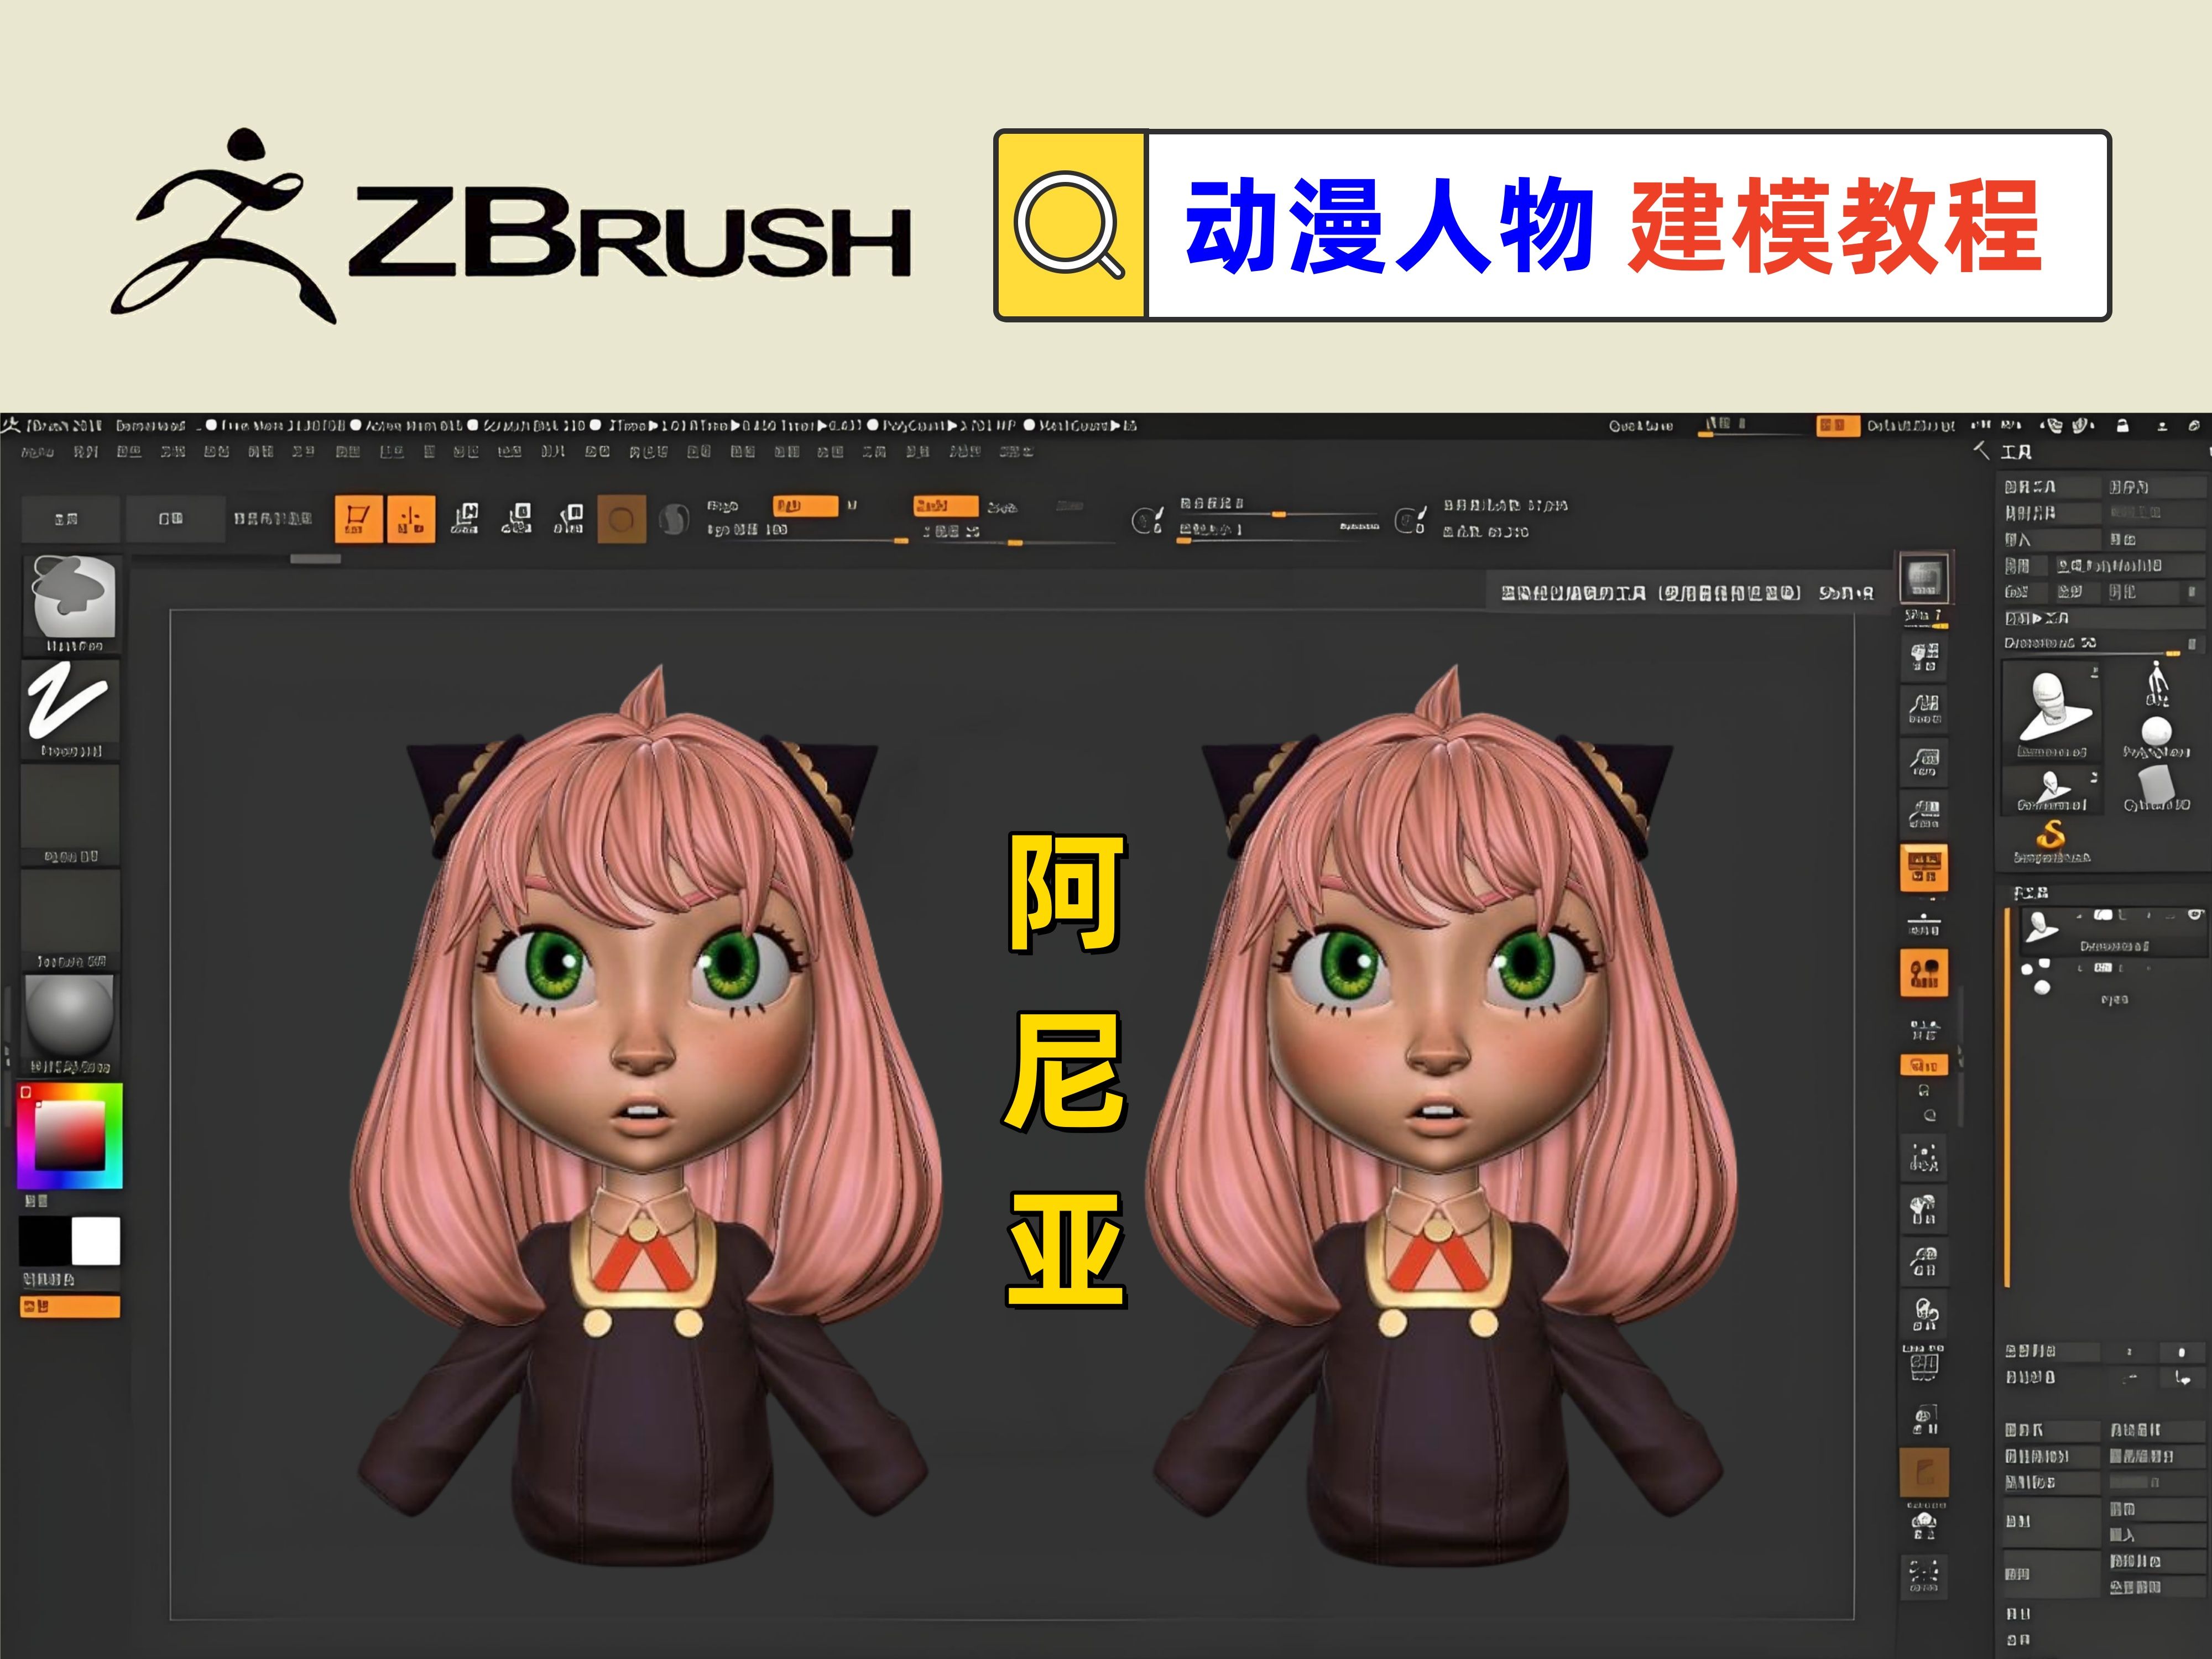The height and width of the screenshot is (1659, 2212).
Task: Select the Zoom3D icon on right shelf
Action: (x=1924, y=1261)
